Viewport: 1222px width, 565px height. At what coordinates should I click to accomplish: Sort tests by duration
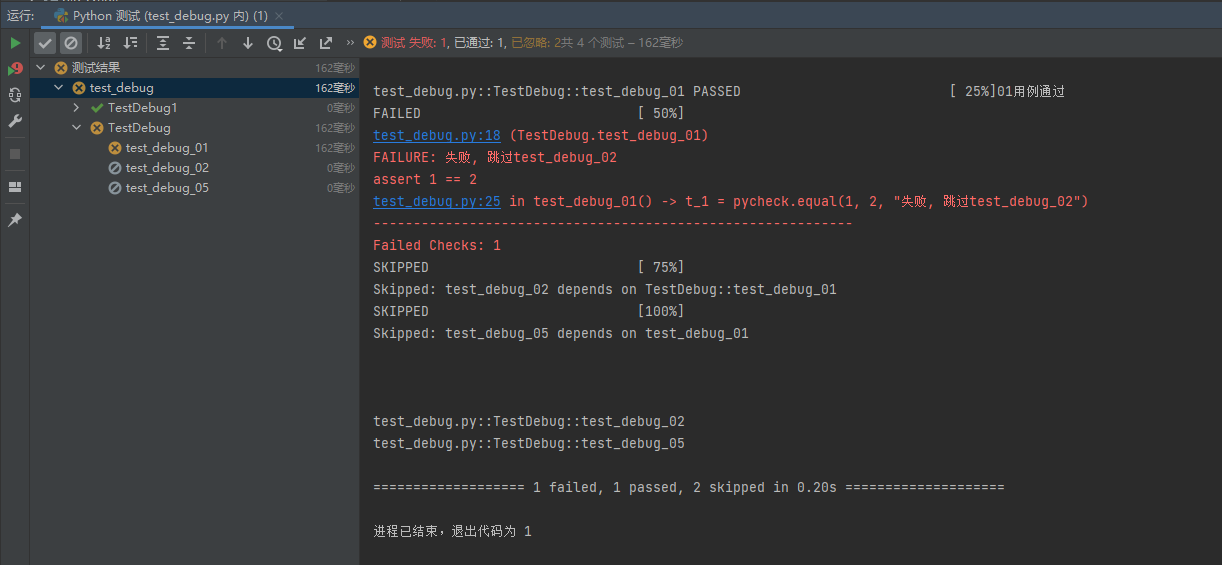pos(130,43)
